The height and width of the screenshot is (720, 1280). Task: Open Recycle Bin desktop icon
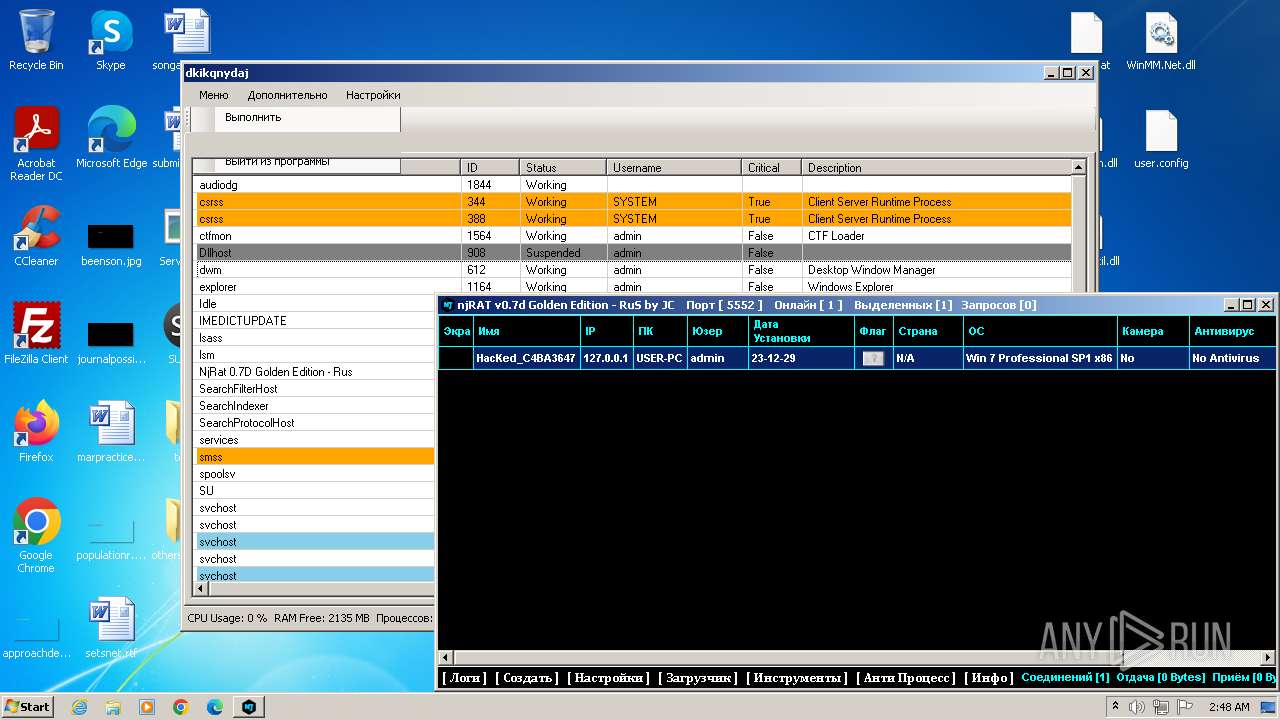tap(36, 40)
